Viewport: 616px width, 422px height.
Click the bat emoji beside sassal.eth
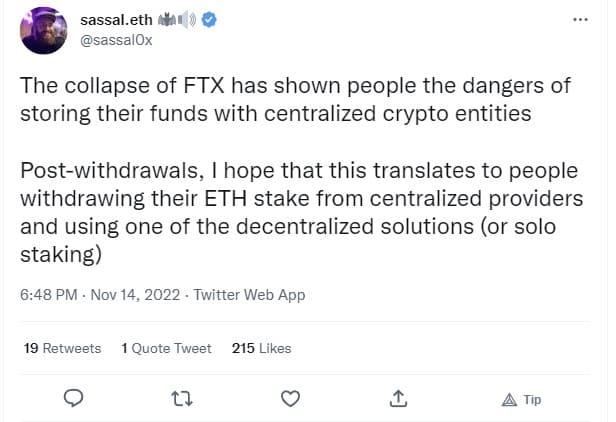169,19
